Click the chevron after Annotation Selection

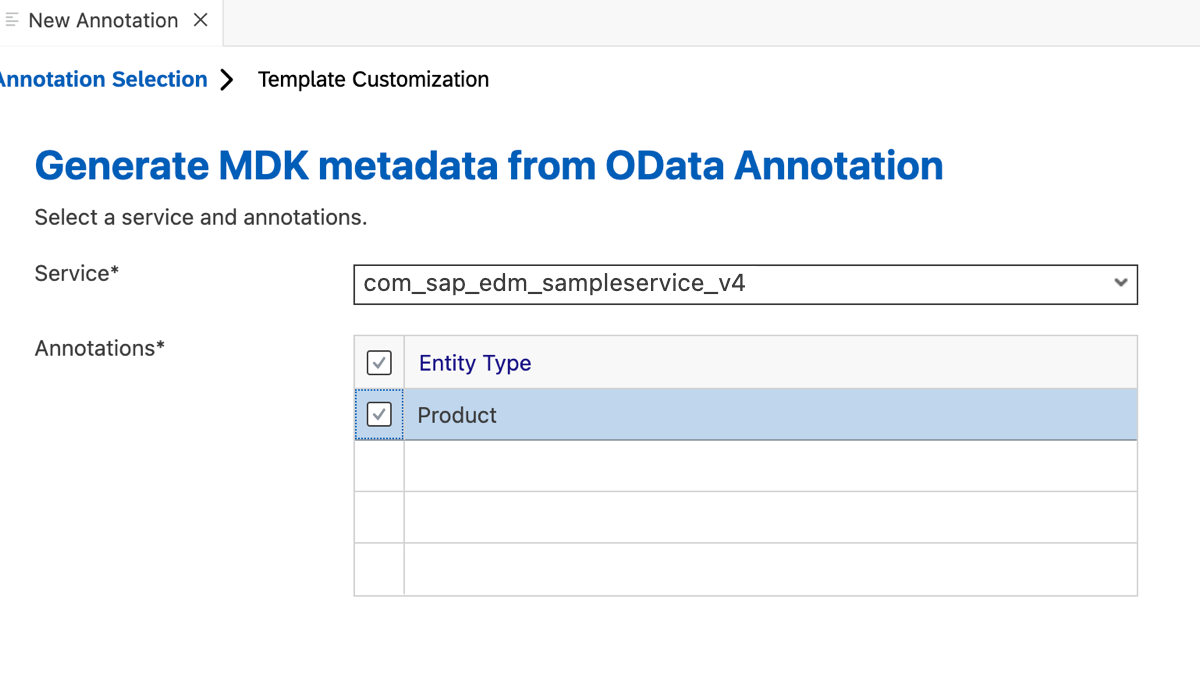227,80
